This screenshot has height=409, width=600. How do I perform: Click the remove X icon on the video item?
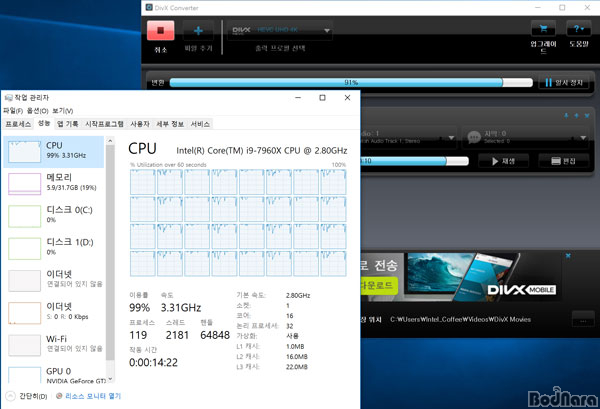587,116
